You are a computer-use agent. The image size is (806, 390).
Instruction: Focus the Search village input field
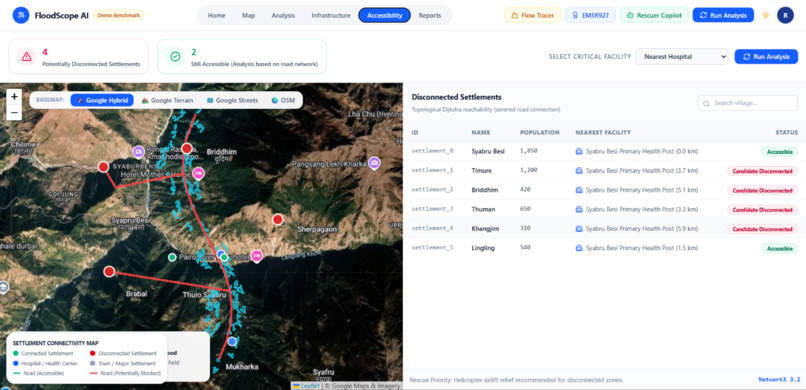point(747,103)
